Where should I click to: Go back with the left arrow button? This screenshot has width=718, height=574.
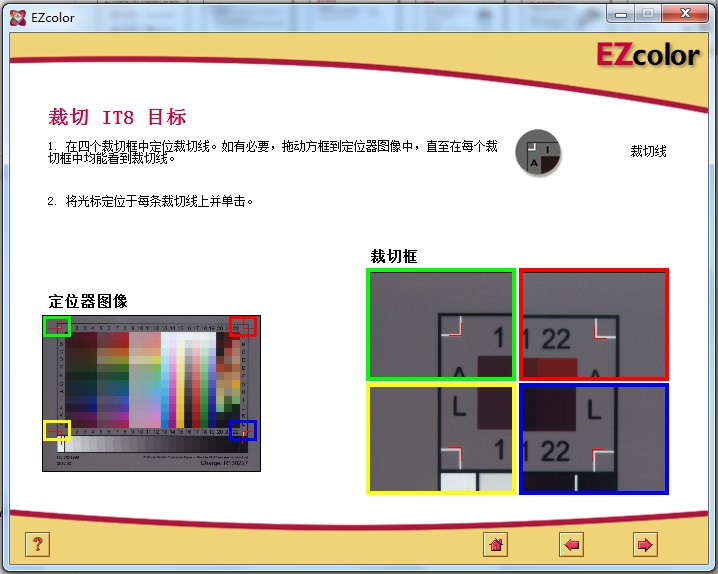571,544
